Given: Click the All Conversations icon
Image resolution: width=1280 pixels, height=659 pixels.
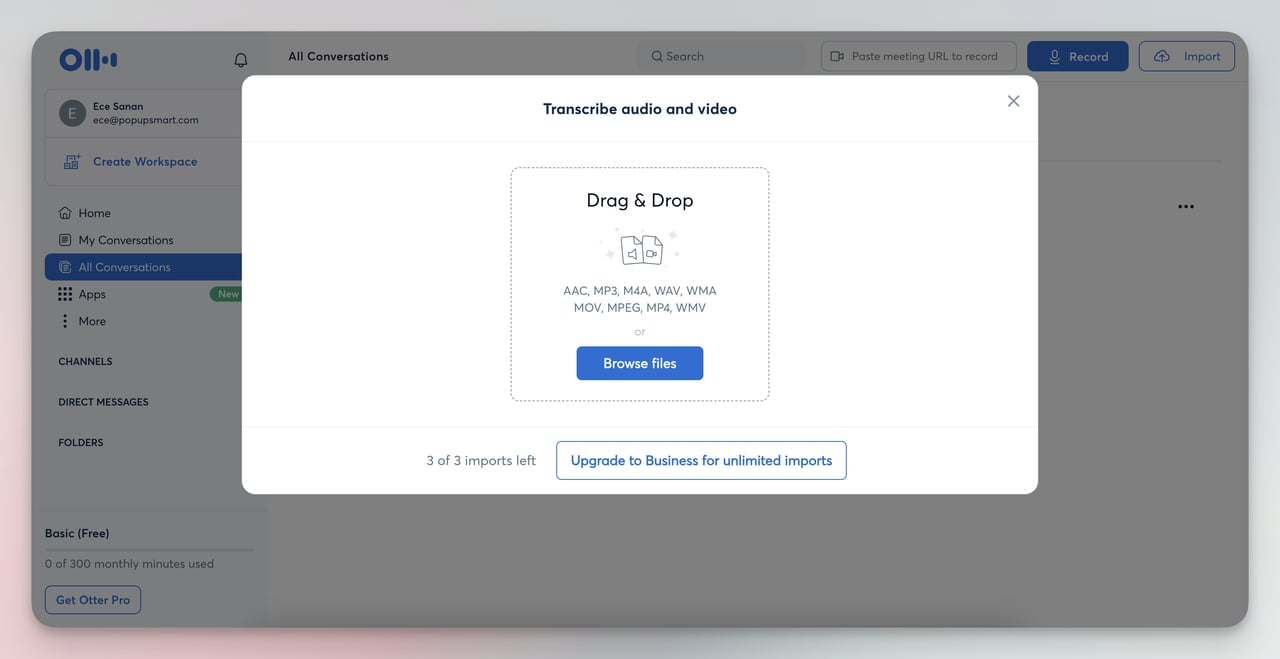Looking at the screenshot, I should pyautogui.click(x=65, y=267).
